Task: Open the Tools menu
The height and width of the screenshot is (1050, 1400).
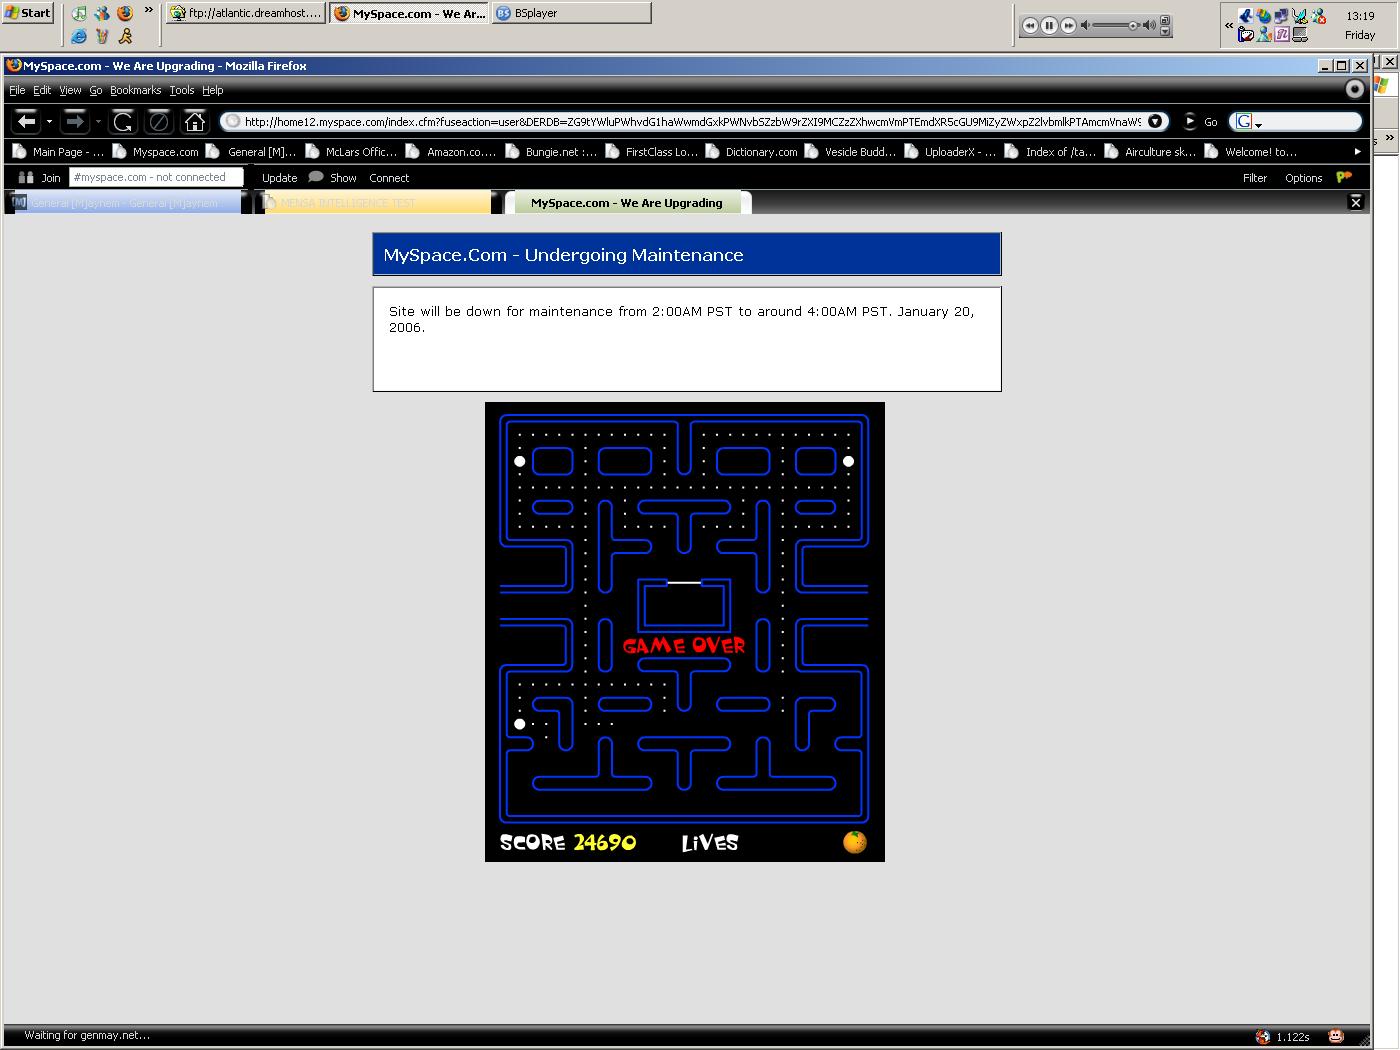Action: 182,90
